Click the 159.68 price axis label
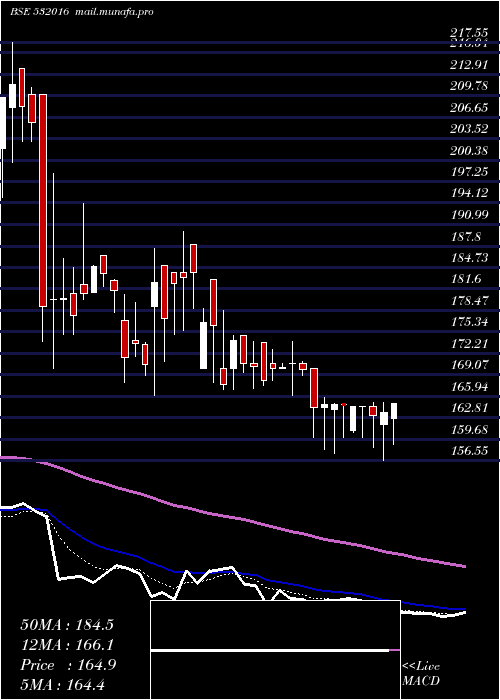 pos(468,429)
